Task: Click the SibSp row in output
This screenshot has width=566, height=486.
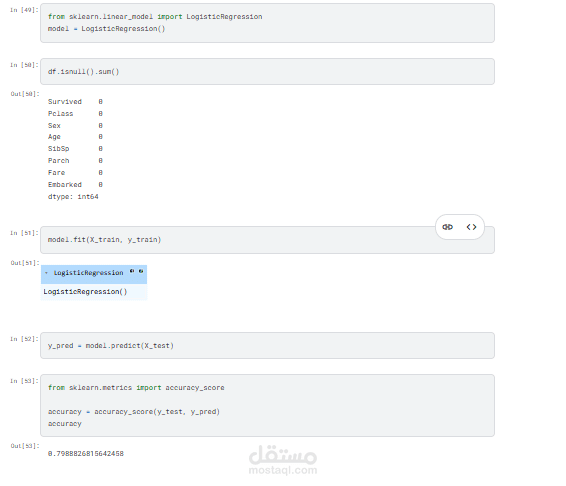Action: click(x=75, y=149)
